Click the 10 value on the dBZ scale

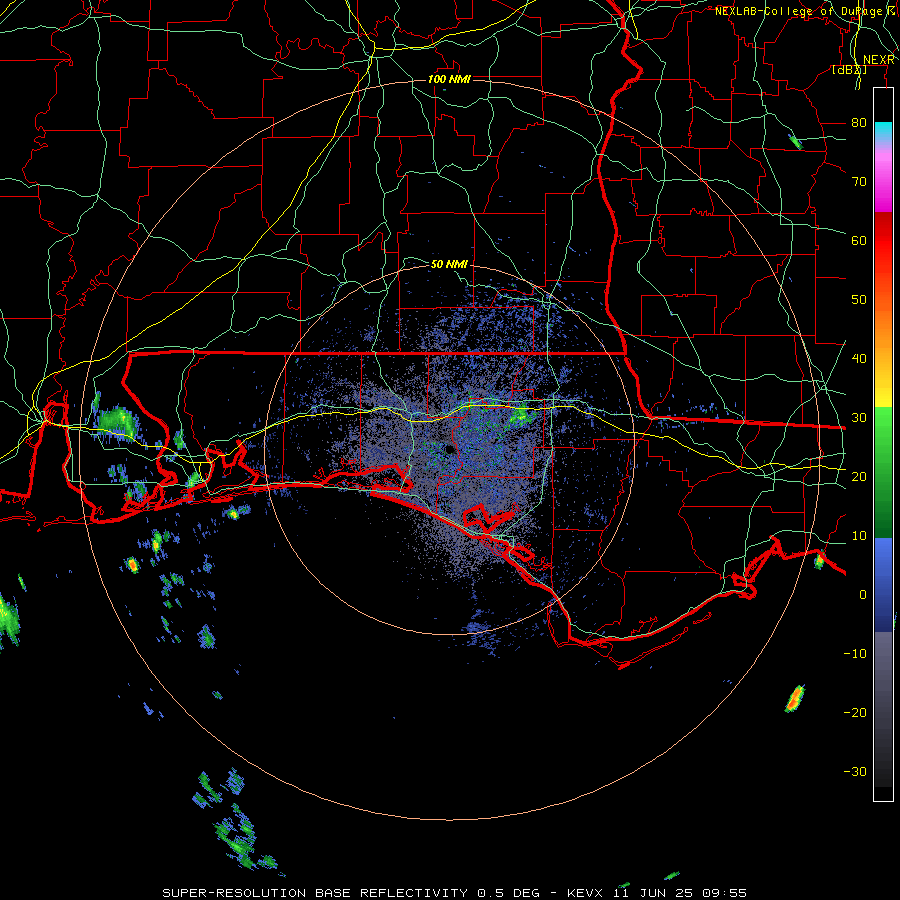(859, 536)
